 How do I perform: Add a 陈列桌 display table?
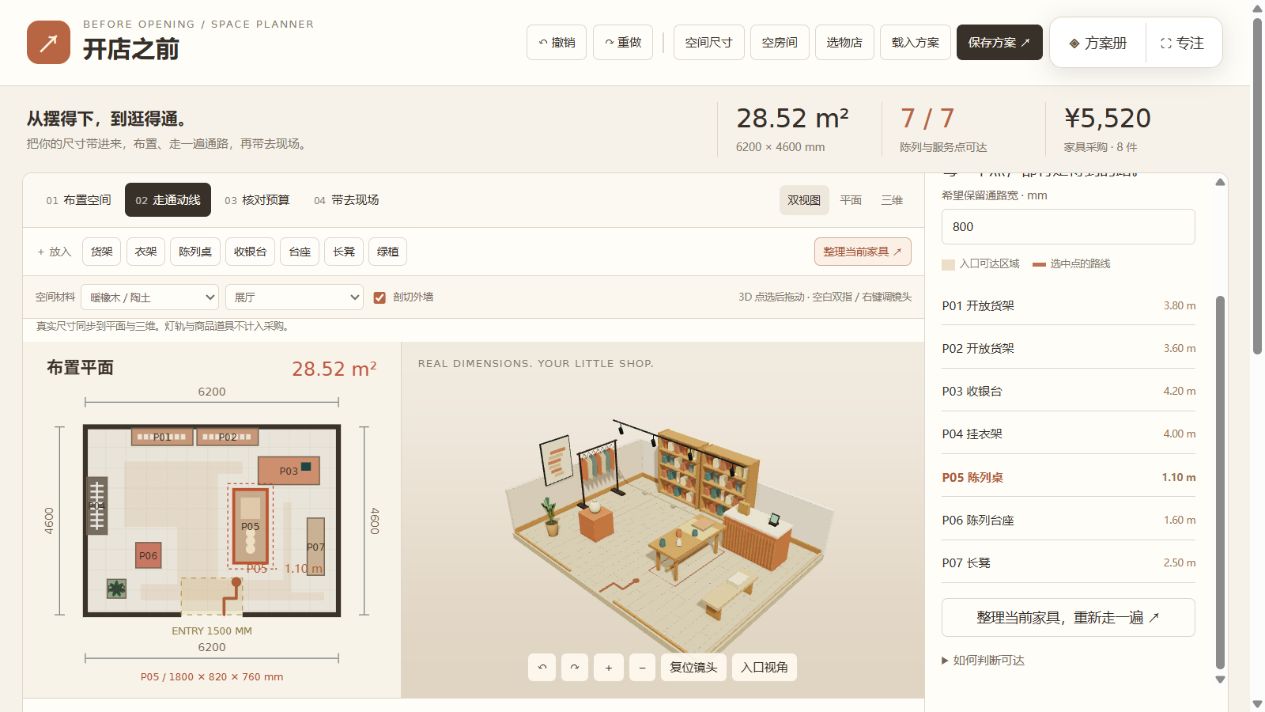(x=195, y=252)
